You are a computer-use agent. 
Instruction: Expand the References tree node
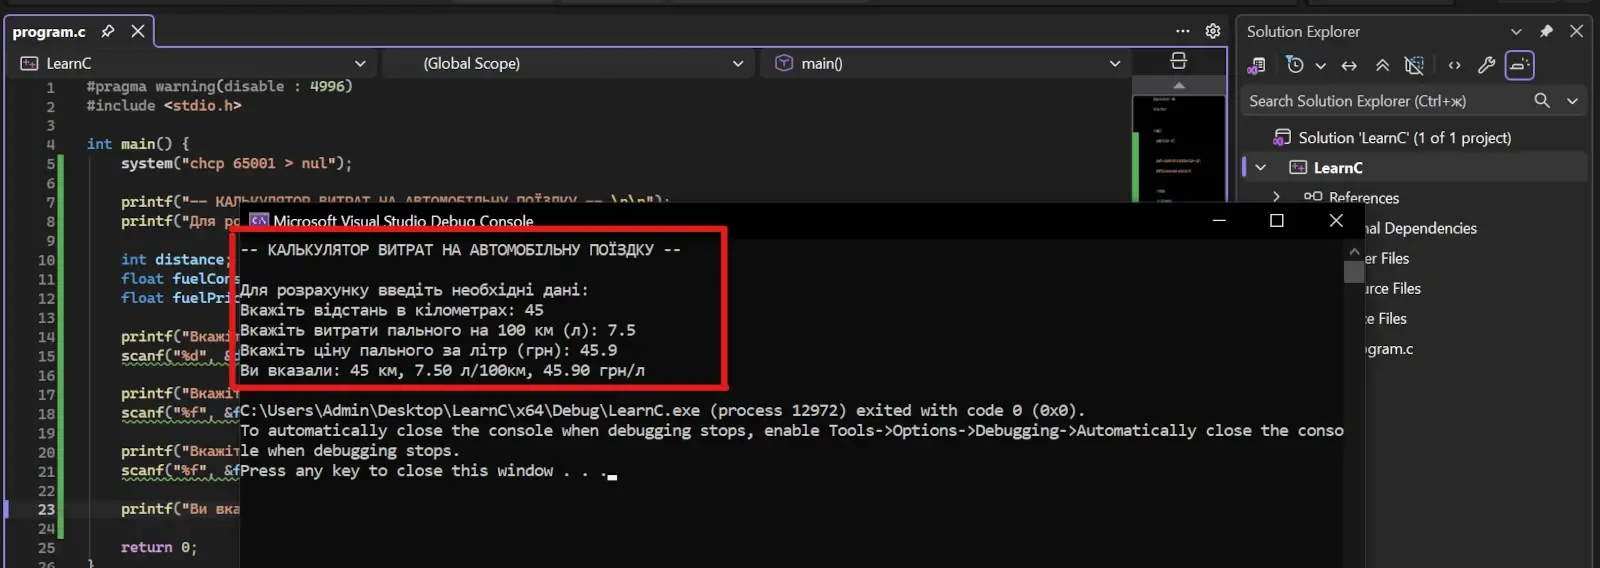tap(1276, 197)
